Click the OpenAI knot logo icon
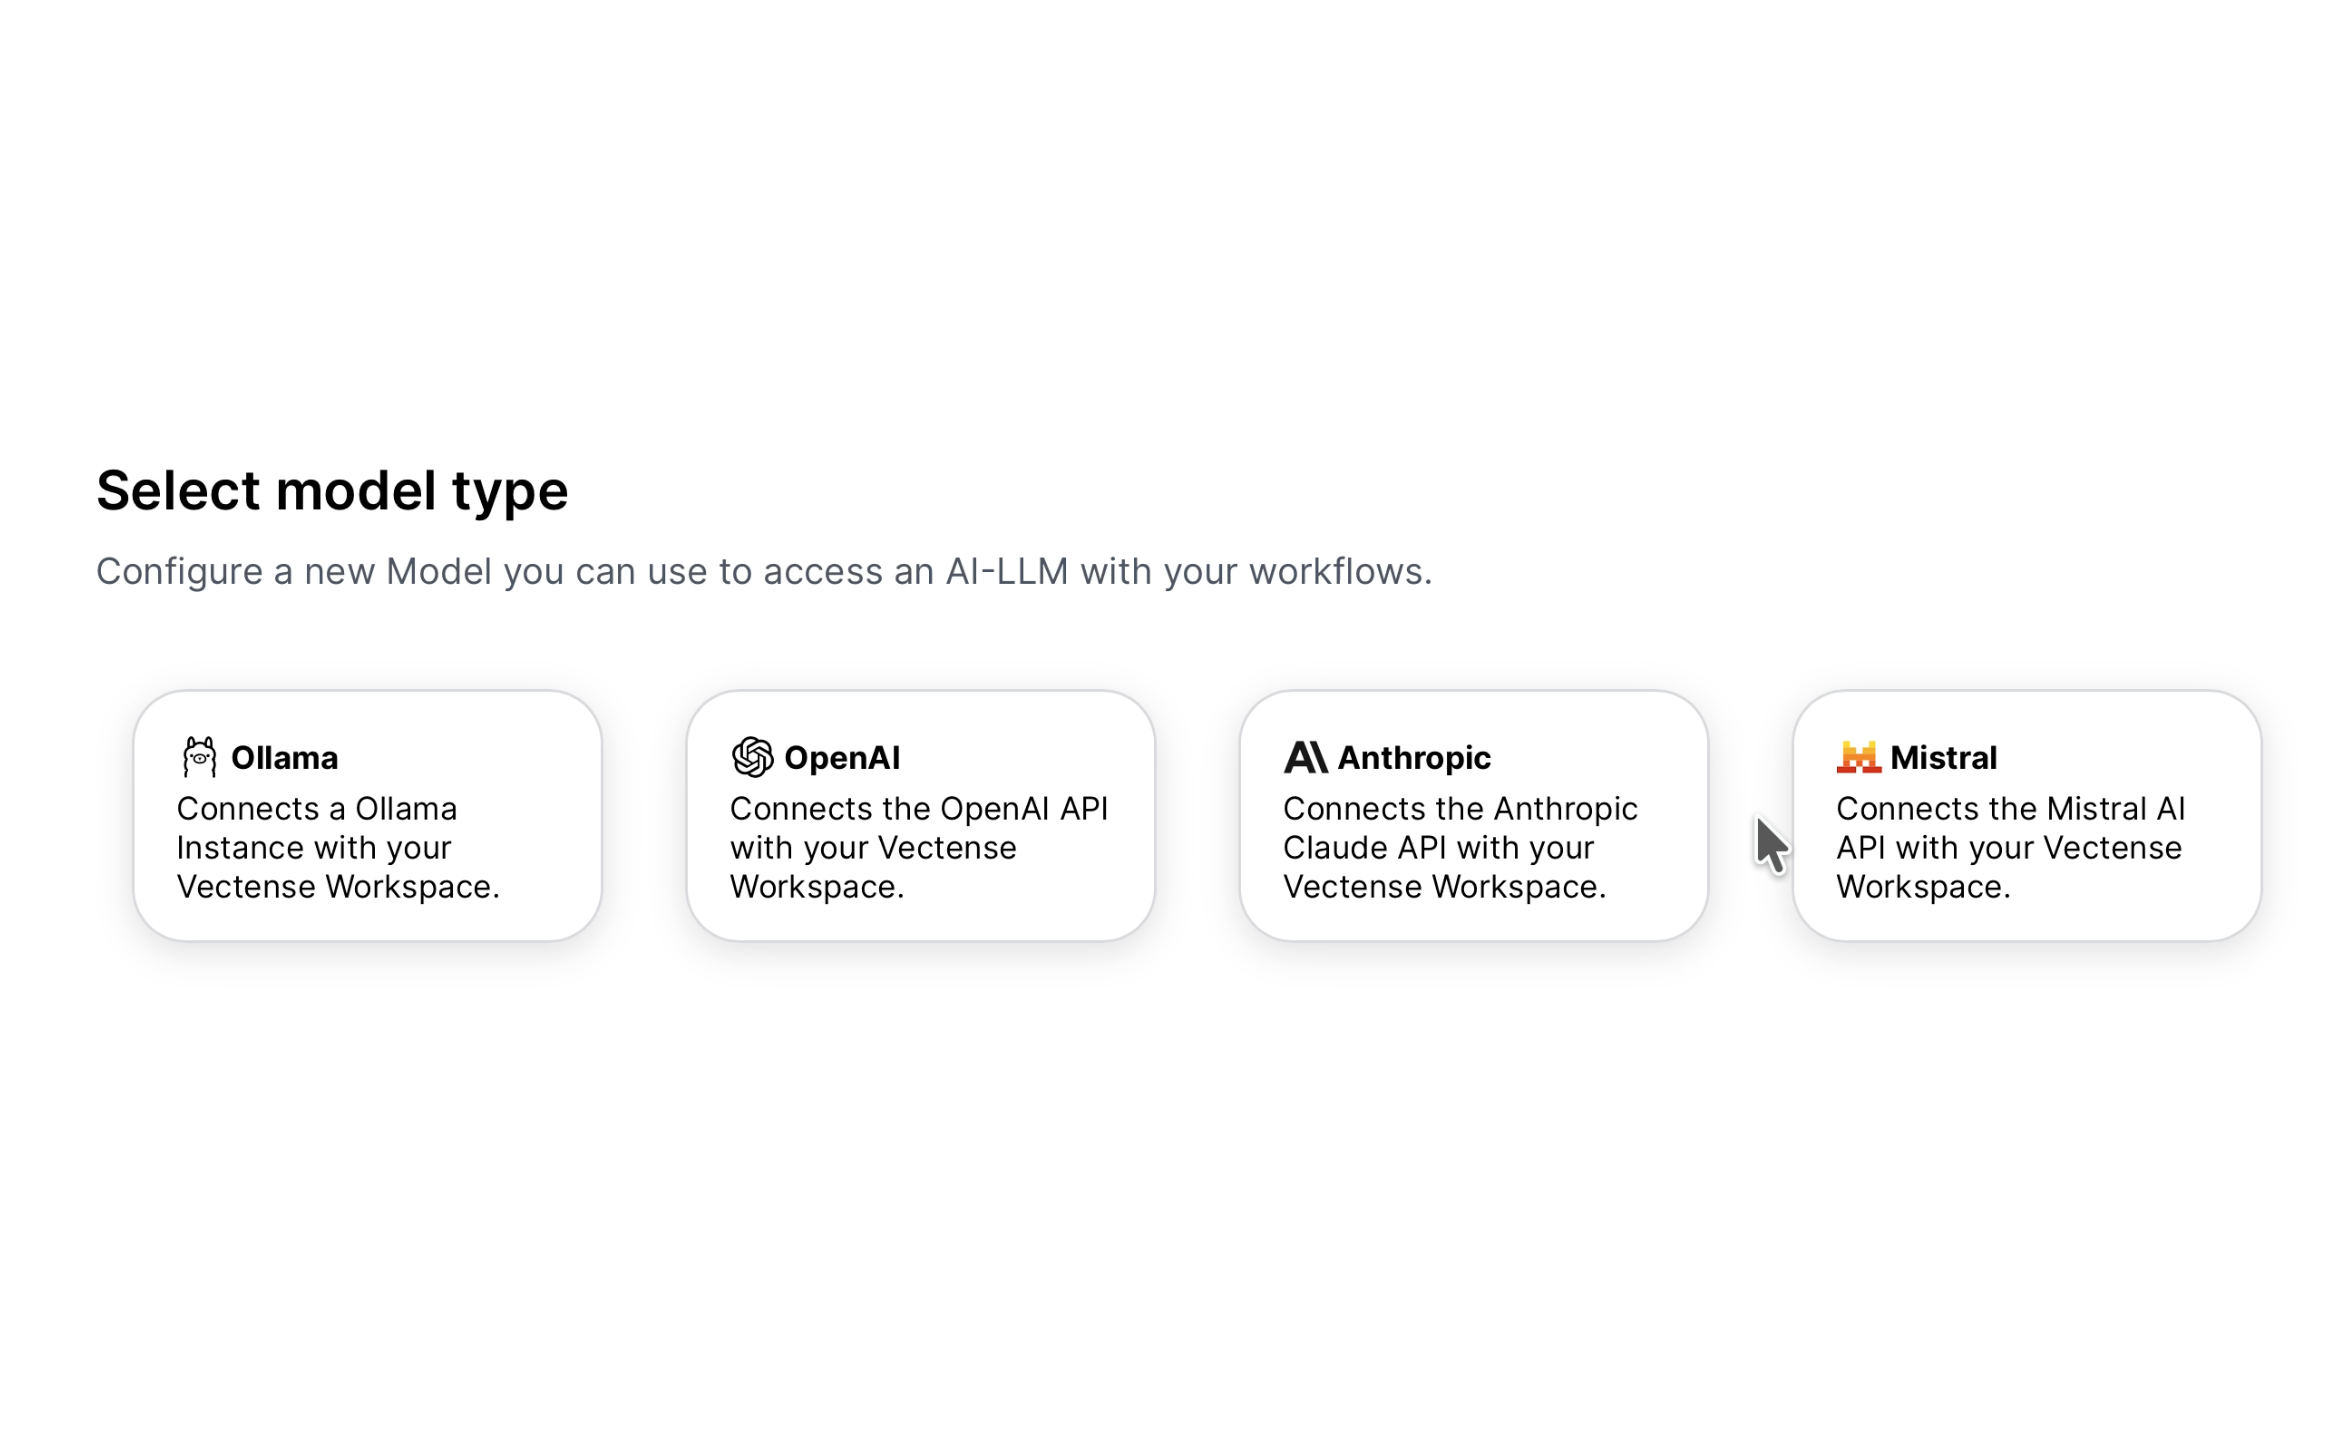 click(x=752, y=757)
